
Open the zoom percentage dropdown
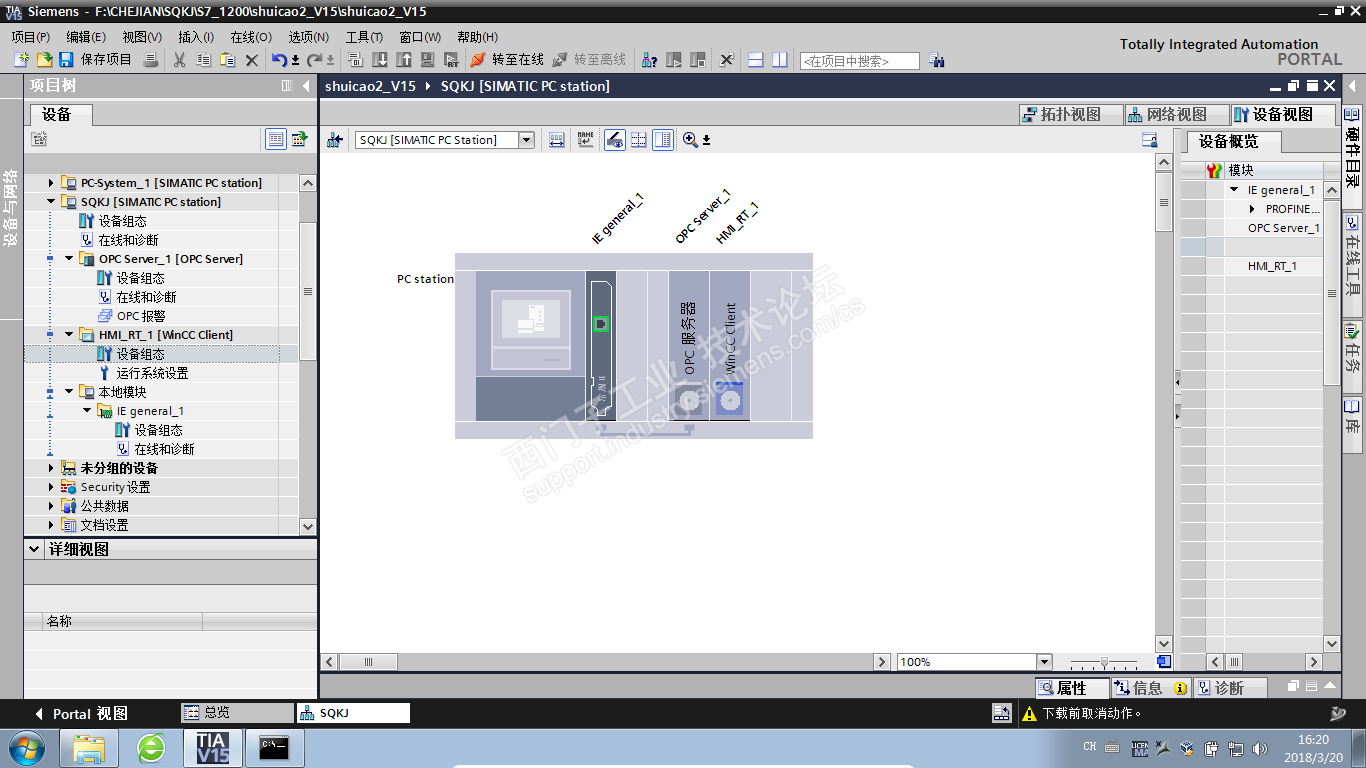coord(1044,662)
